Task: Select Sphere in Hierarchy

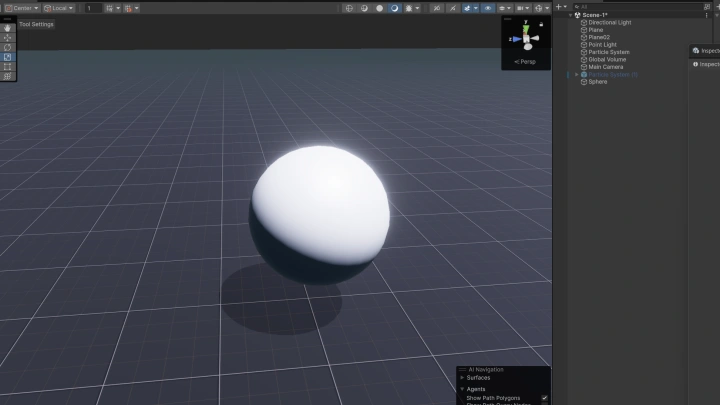Action: click(x=597, y=82)
